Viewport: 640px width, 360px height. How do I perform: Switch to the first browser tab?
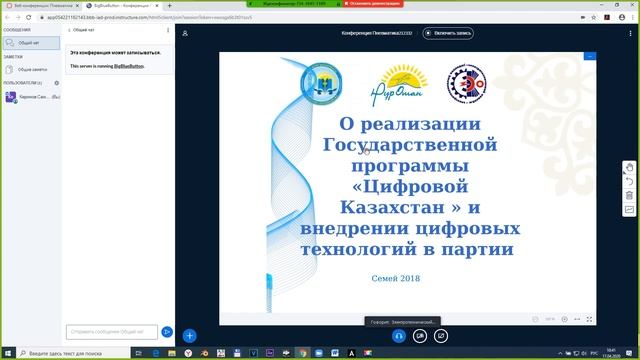(x=42, y=6)
